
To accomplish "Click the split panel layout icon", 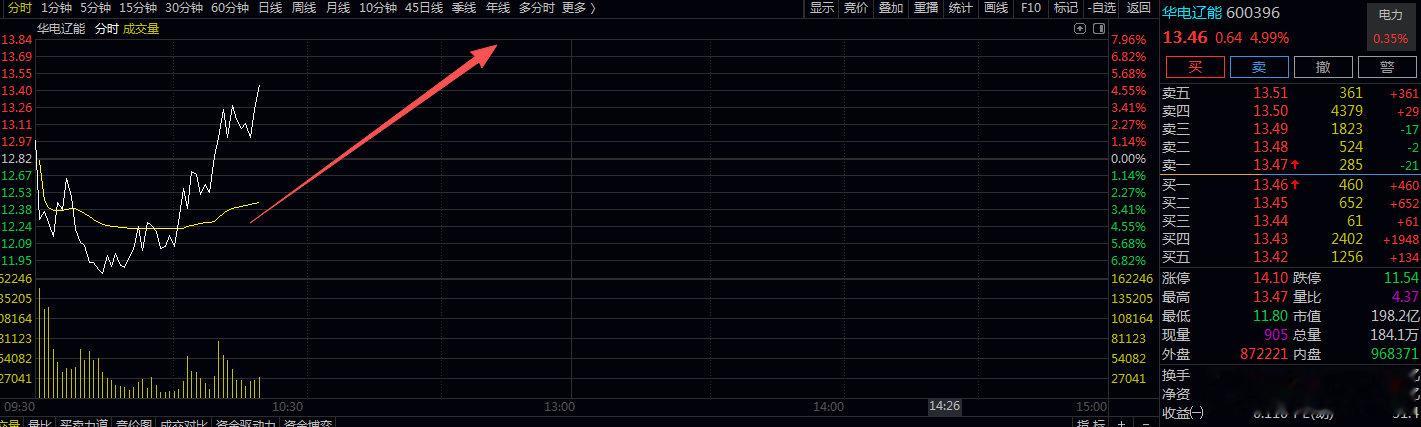I will [x=1097, y=29].
